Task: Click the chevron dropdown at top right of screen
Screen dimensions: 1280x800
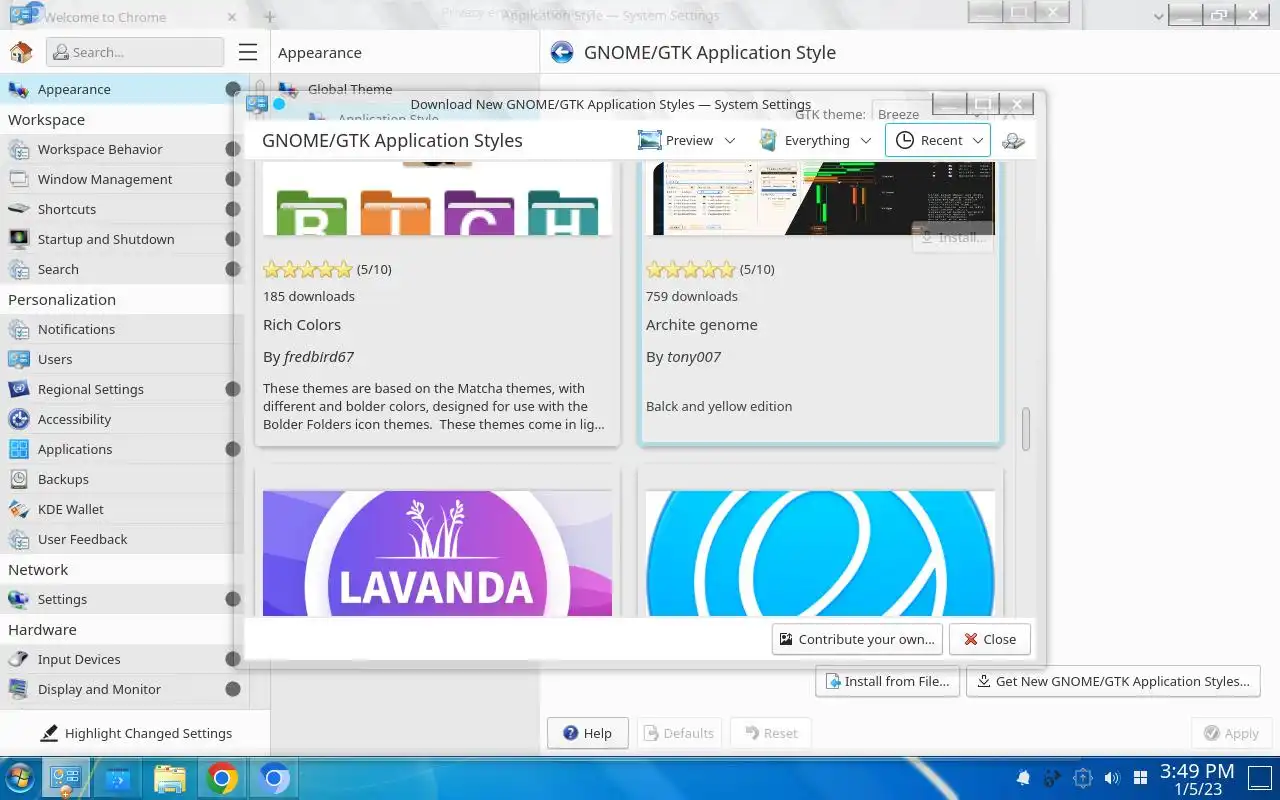Action: pos(1159,16)
